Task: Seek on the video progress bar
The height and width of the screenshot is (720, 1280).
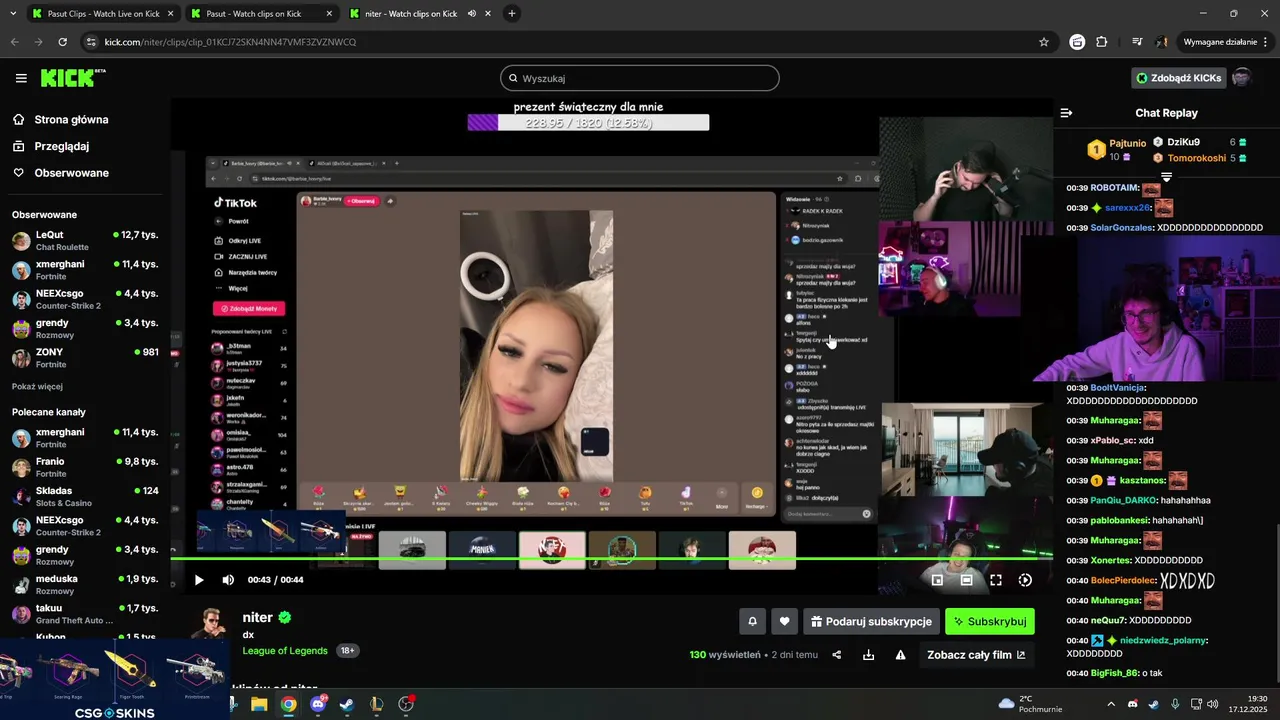Action: [610, 559]
